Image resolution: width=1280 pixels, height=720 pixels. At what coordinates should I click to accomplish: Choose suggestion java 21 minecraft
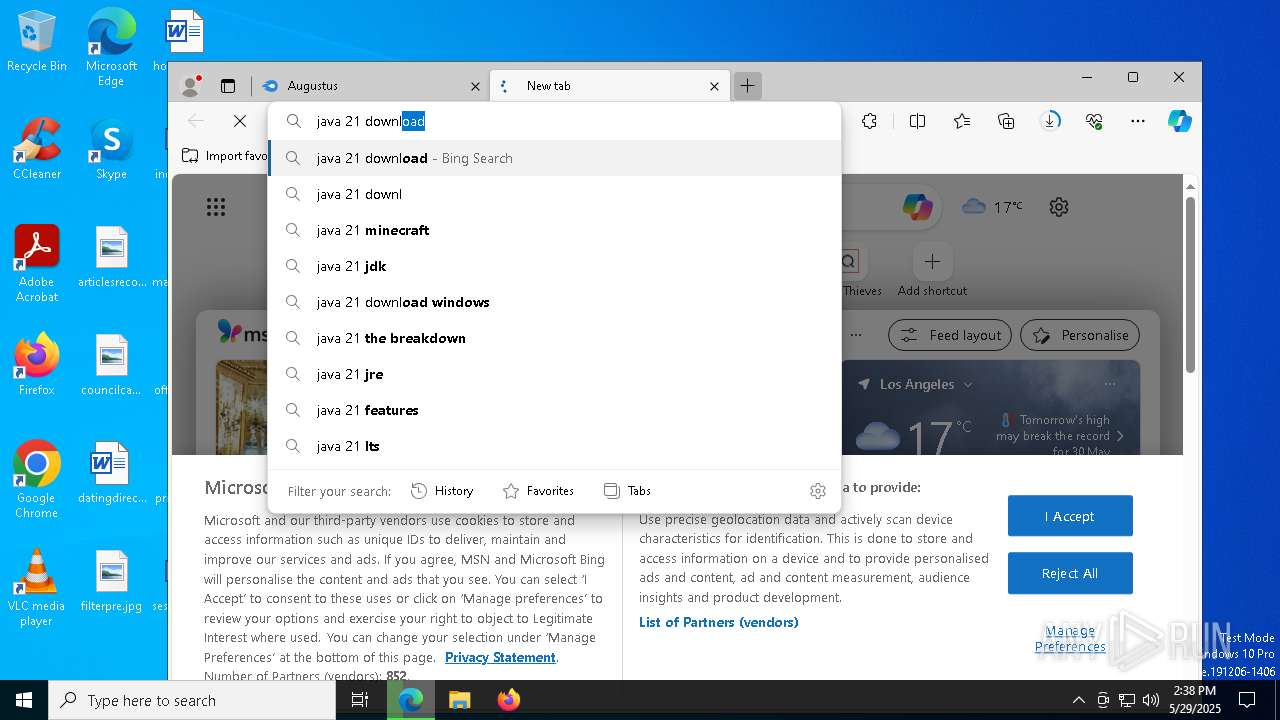555,230
